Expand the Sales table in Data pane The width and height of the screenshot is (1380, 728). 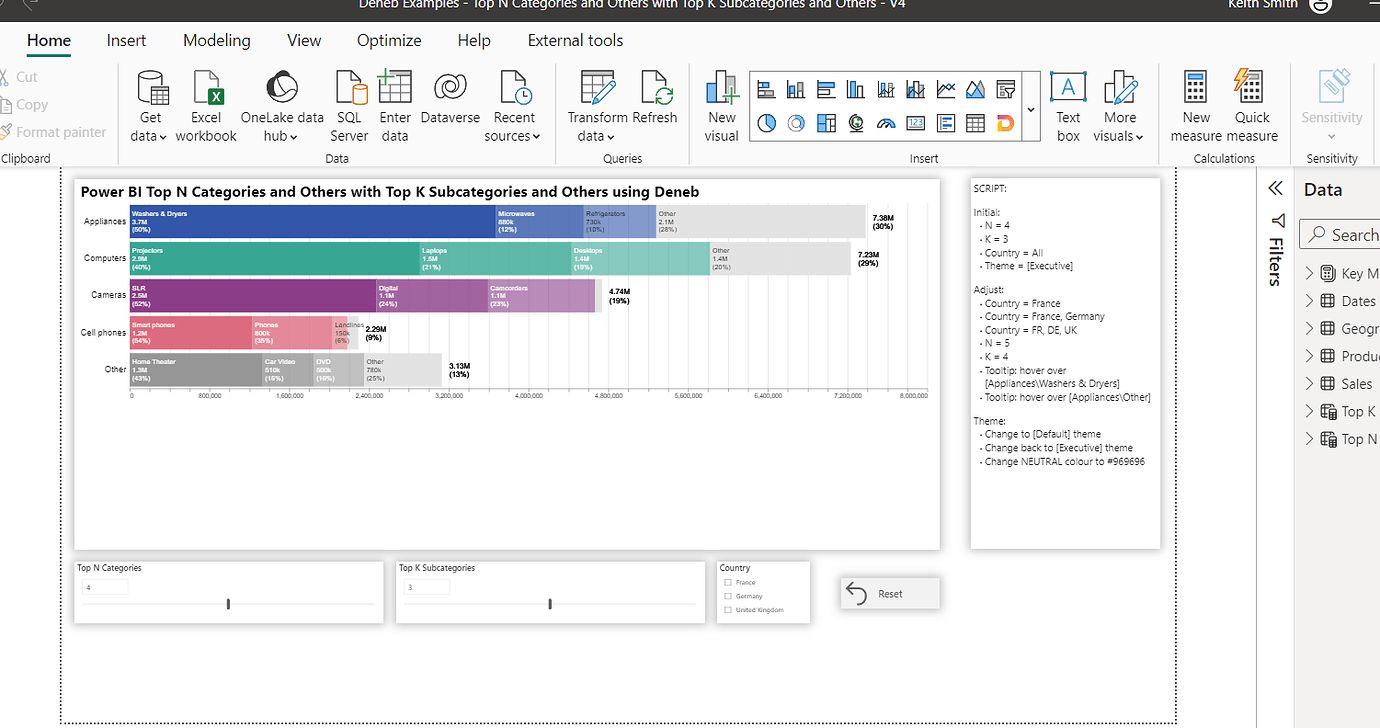pos(1310,384)
